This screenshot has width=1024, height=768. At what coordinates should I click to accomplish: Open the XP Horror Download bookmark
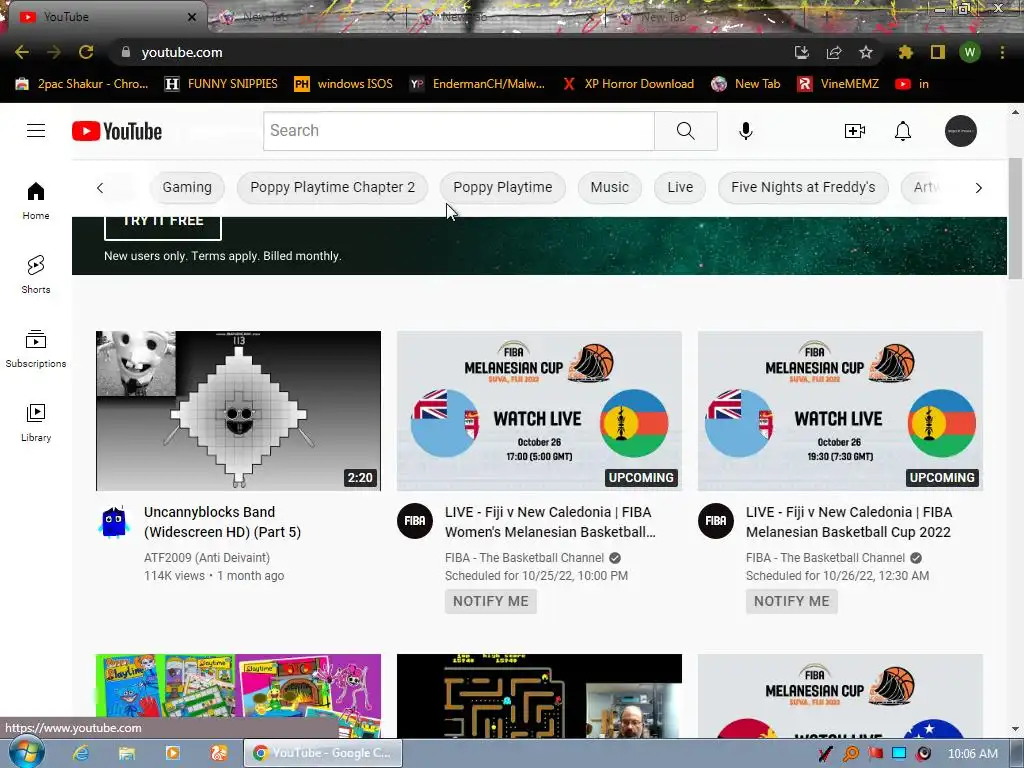pos(628,84)
